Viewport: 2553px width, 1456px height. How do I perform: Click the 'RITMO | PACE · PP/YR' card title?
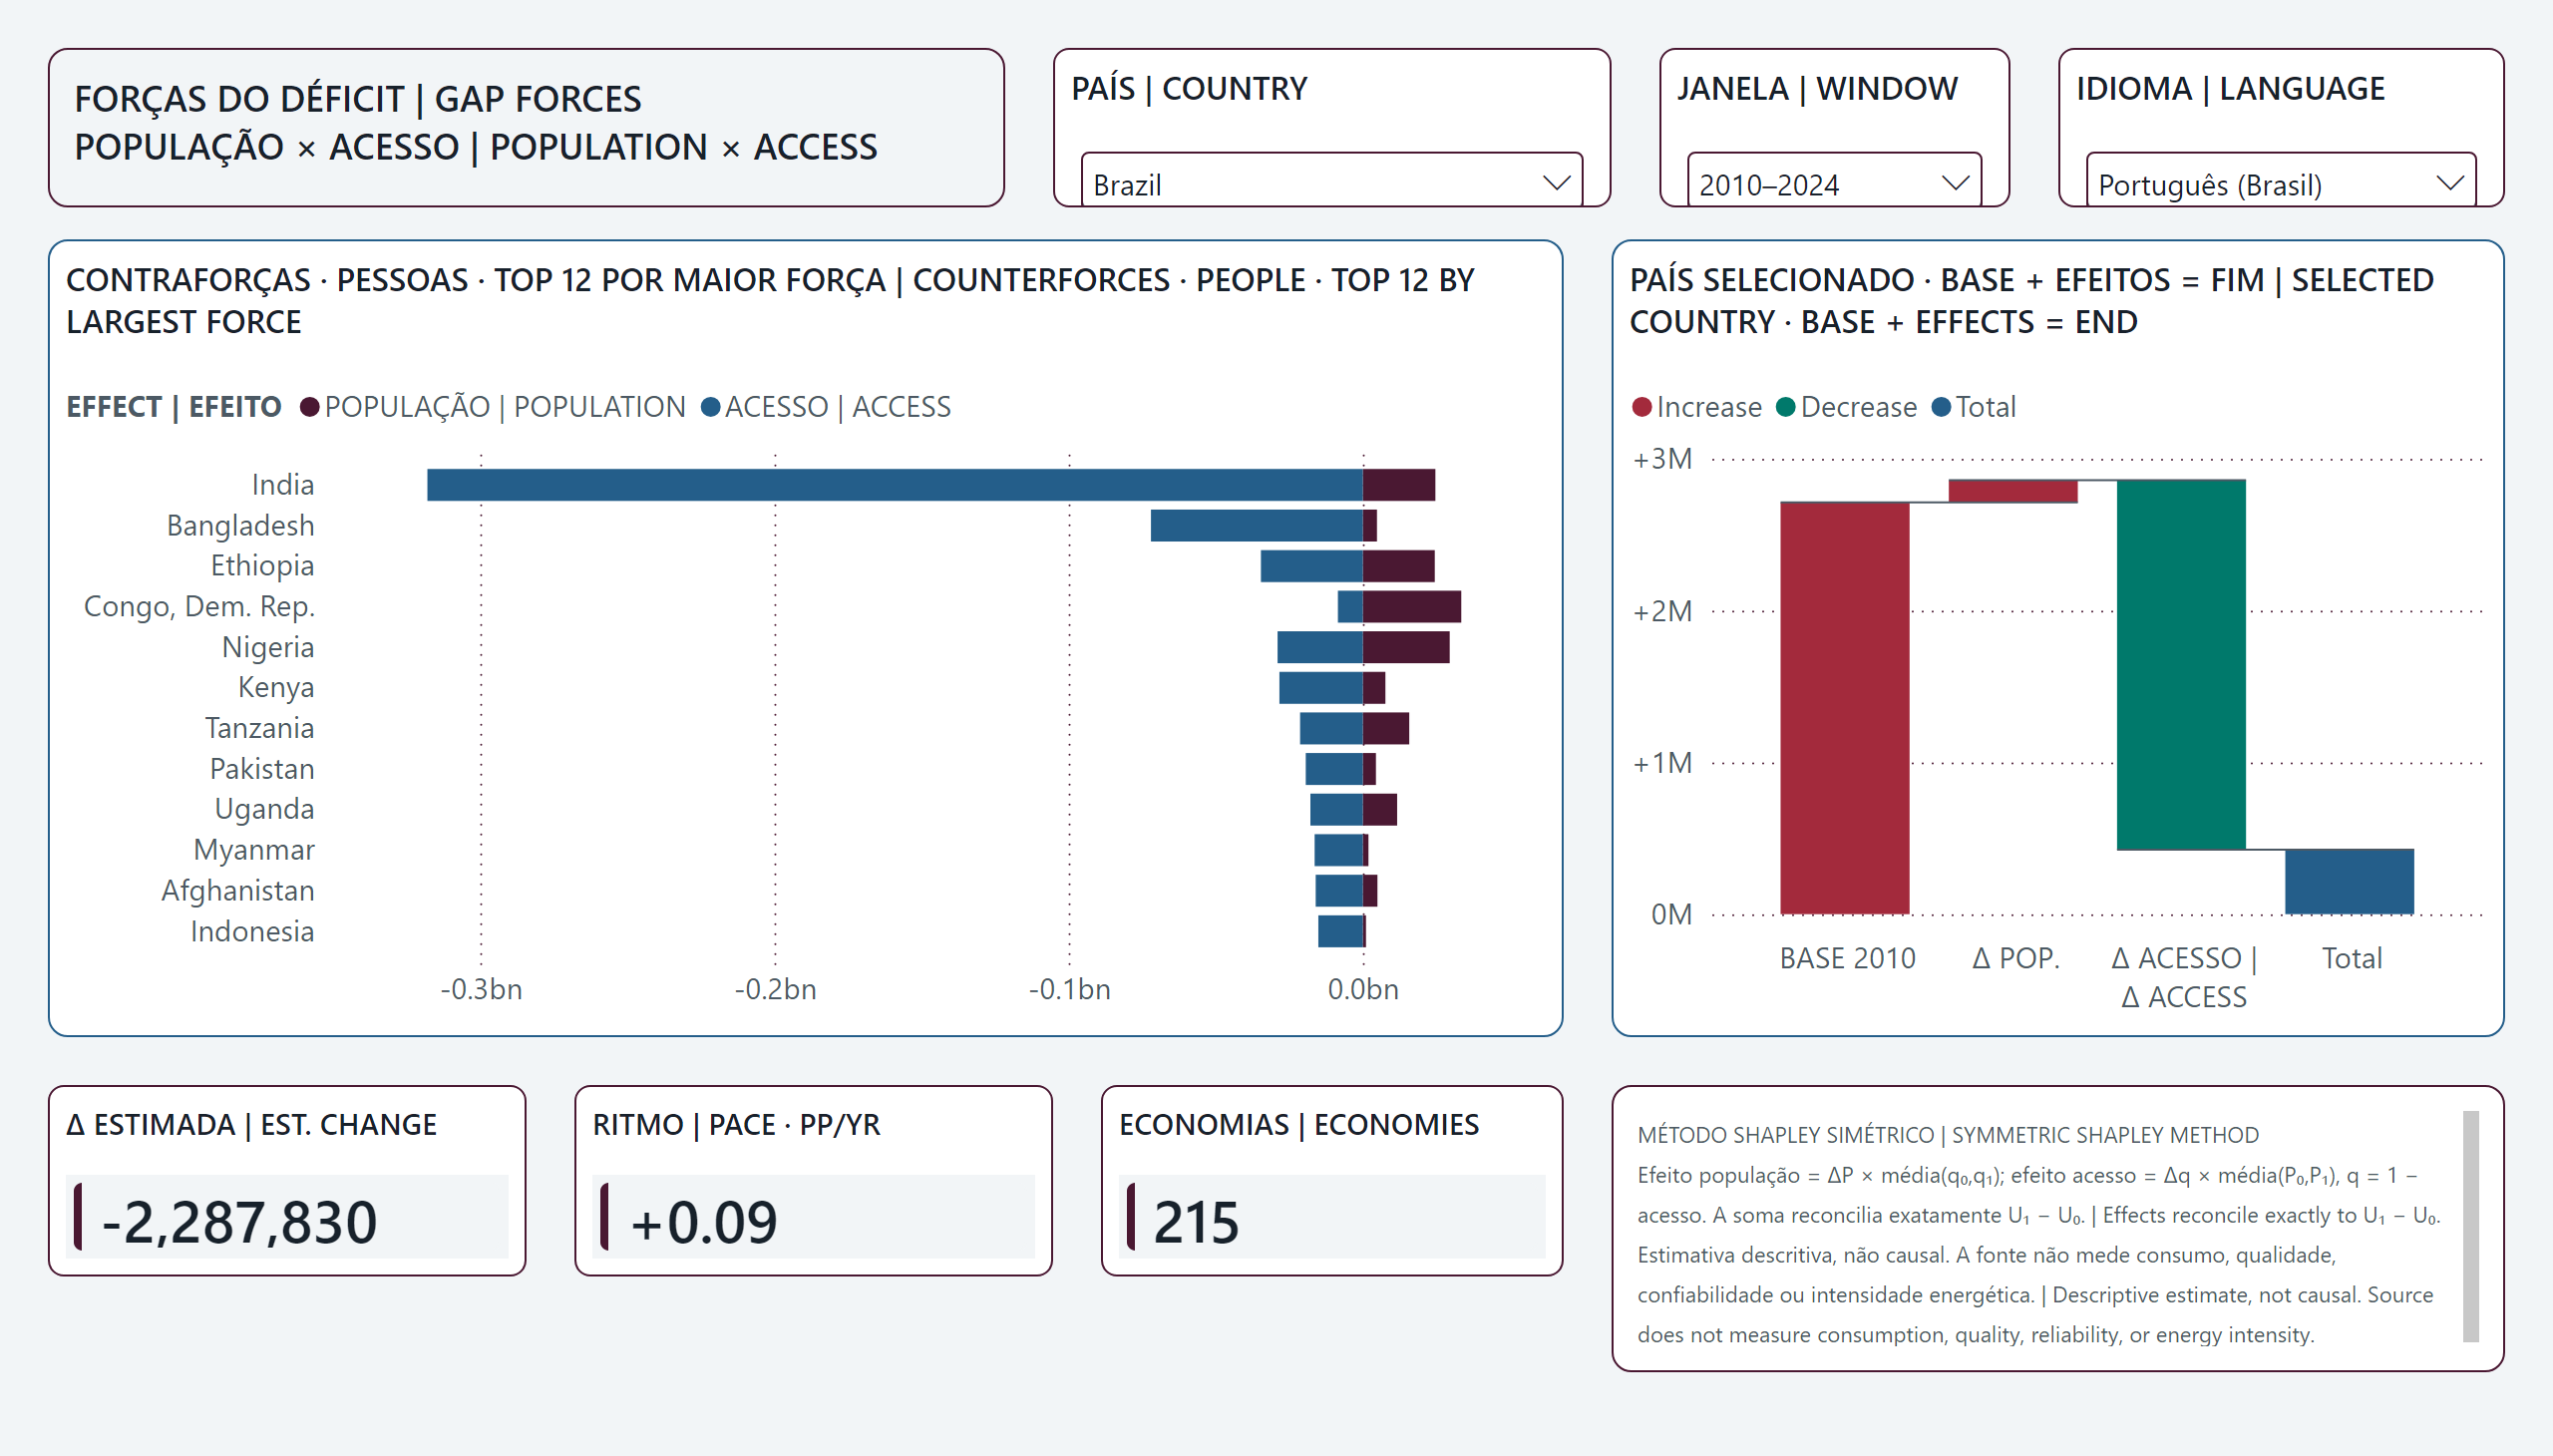pos(736,1124)
